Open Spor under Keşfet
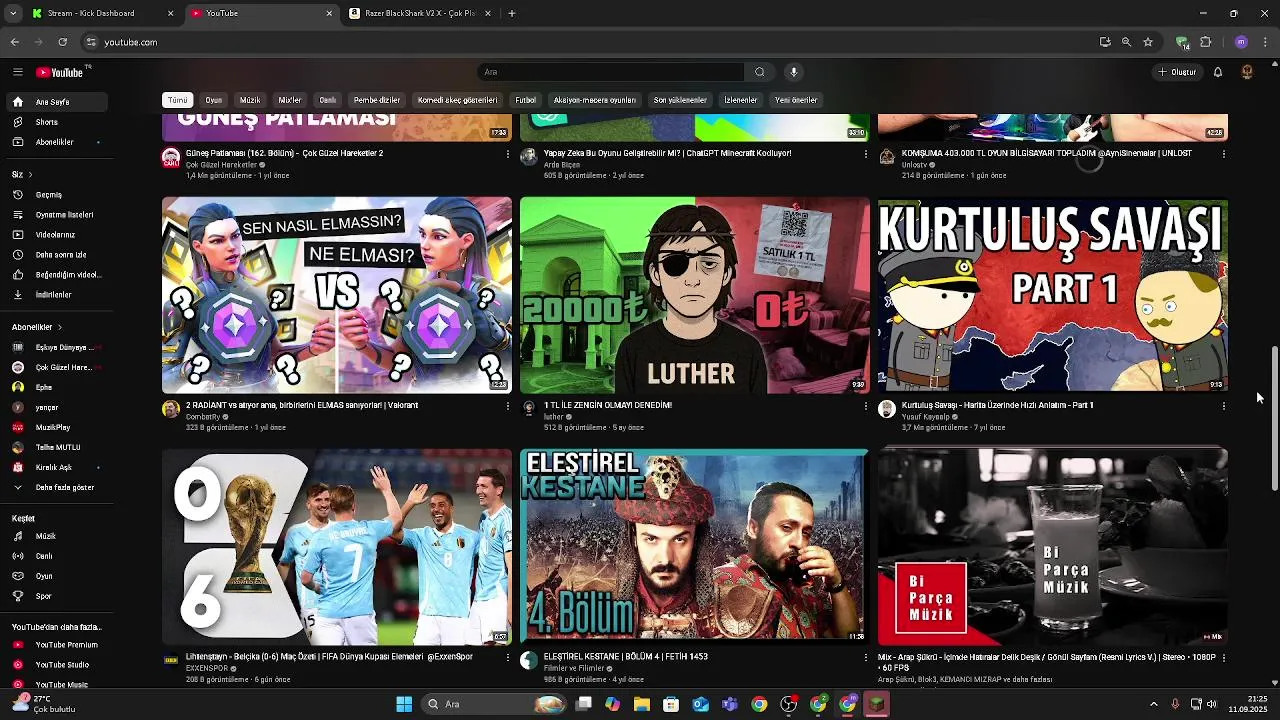The height and width of the screenshot is (720, 1280). [58, 596]
